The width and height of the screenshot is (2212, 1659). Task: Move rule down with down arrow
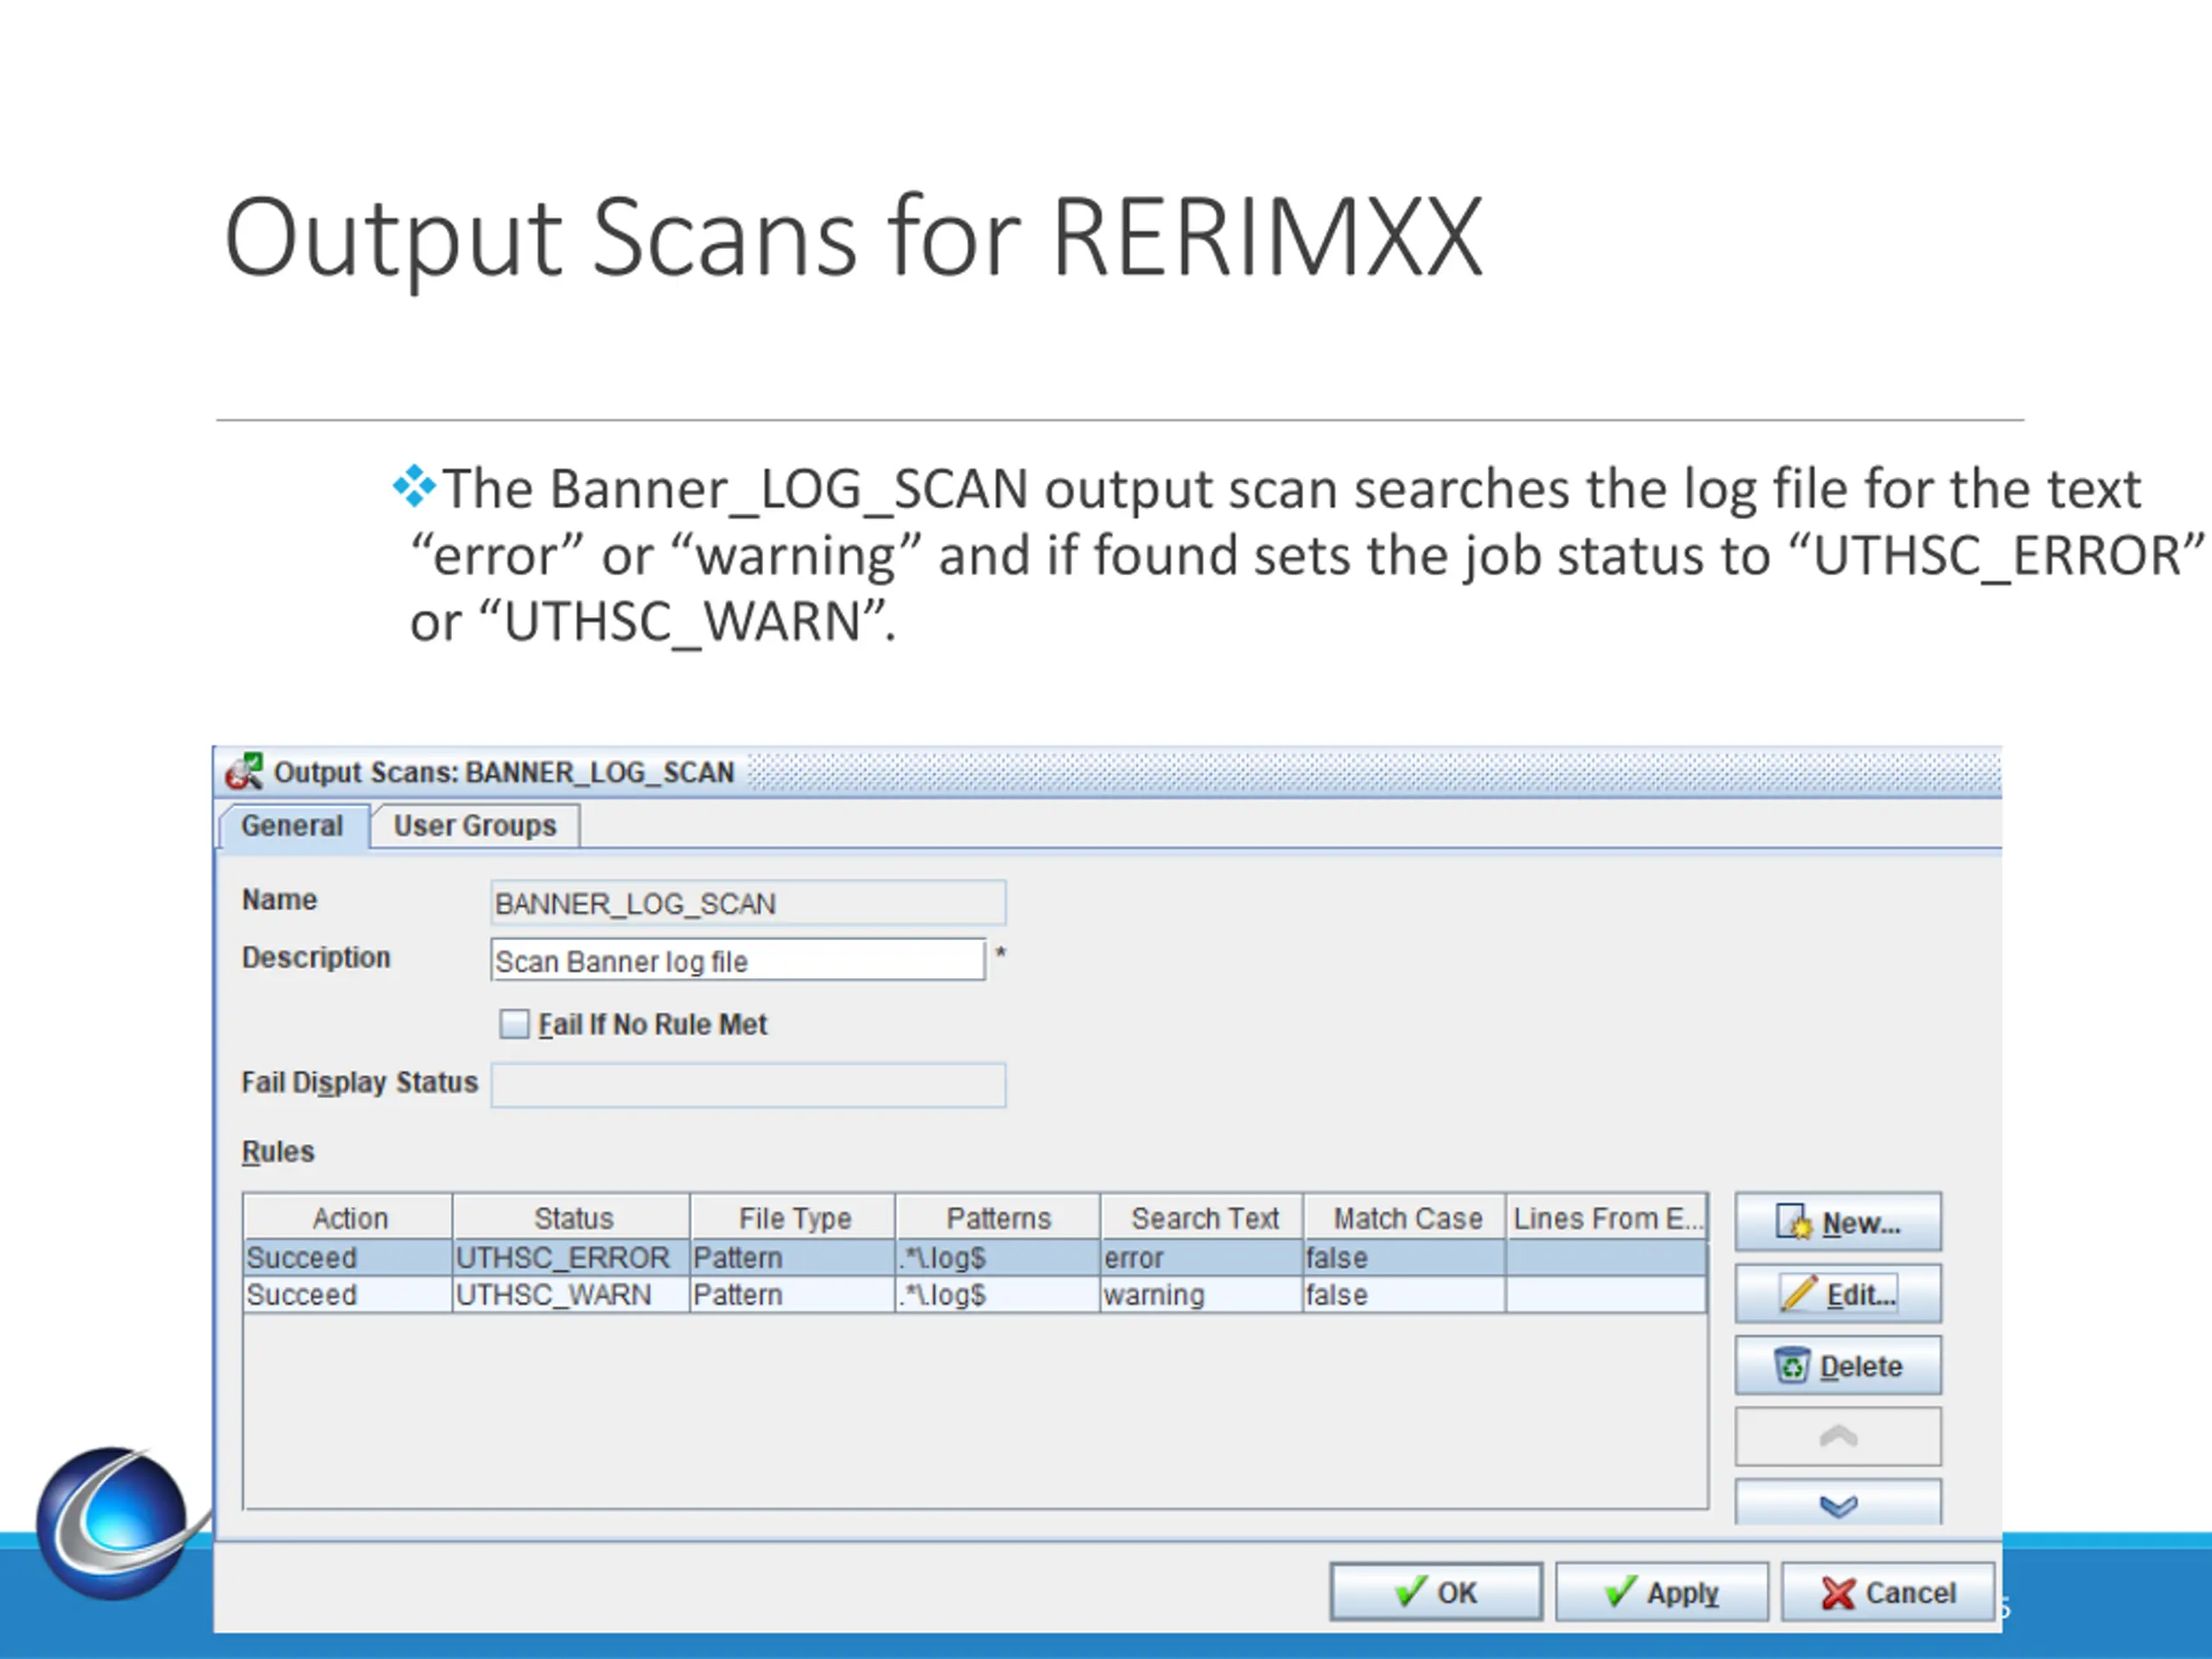click(1838, 1503)
